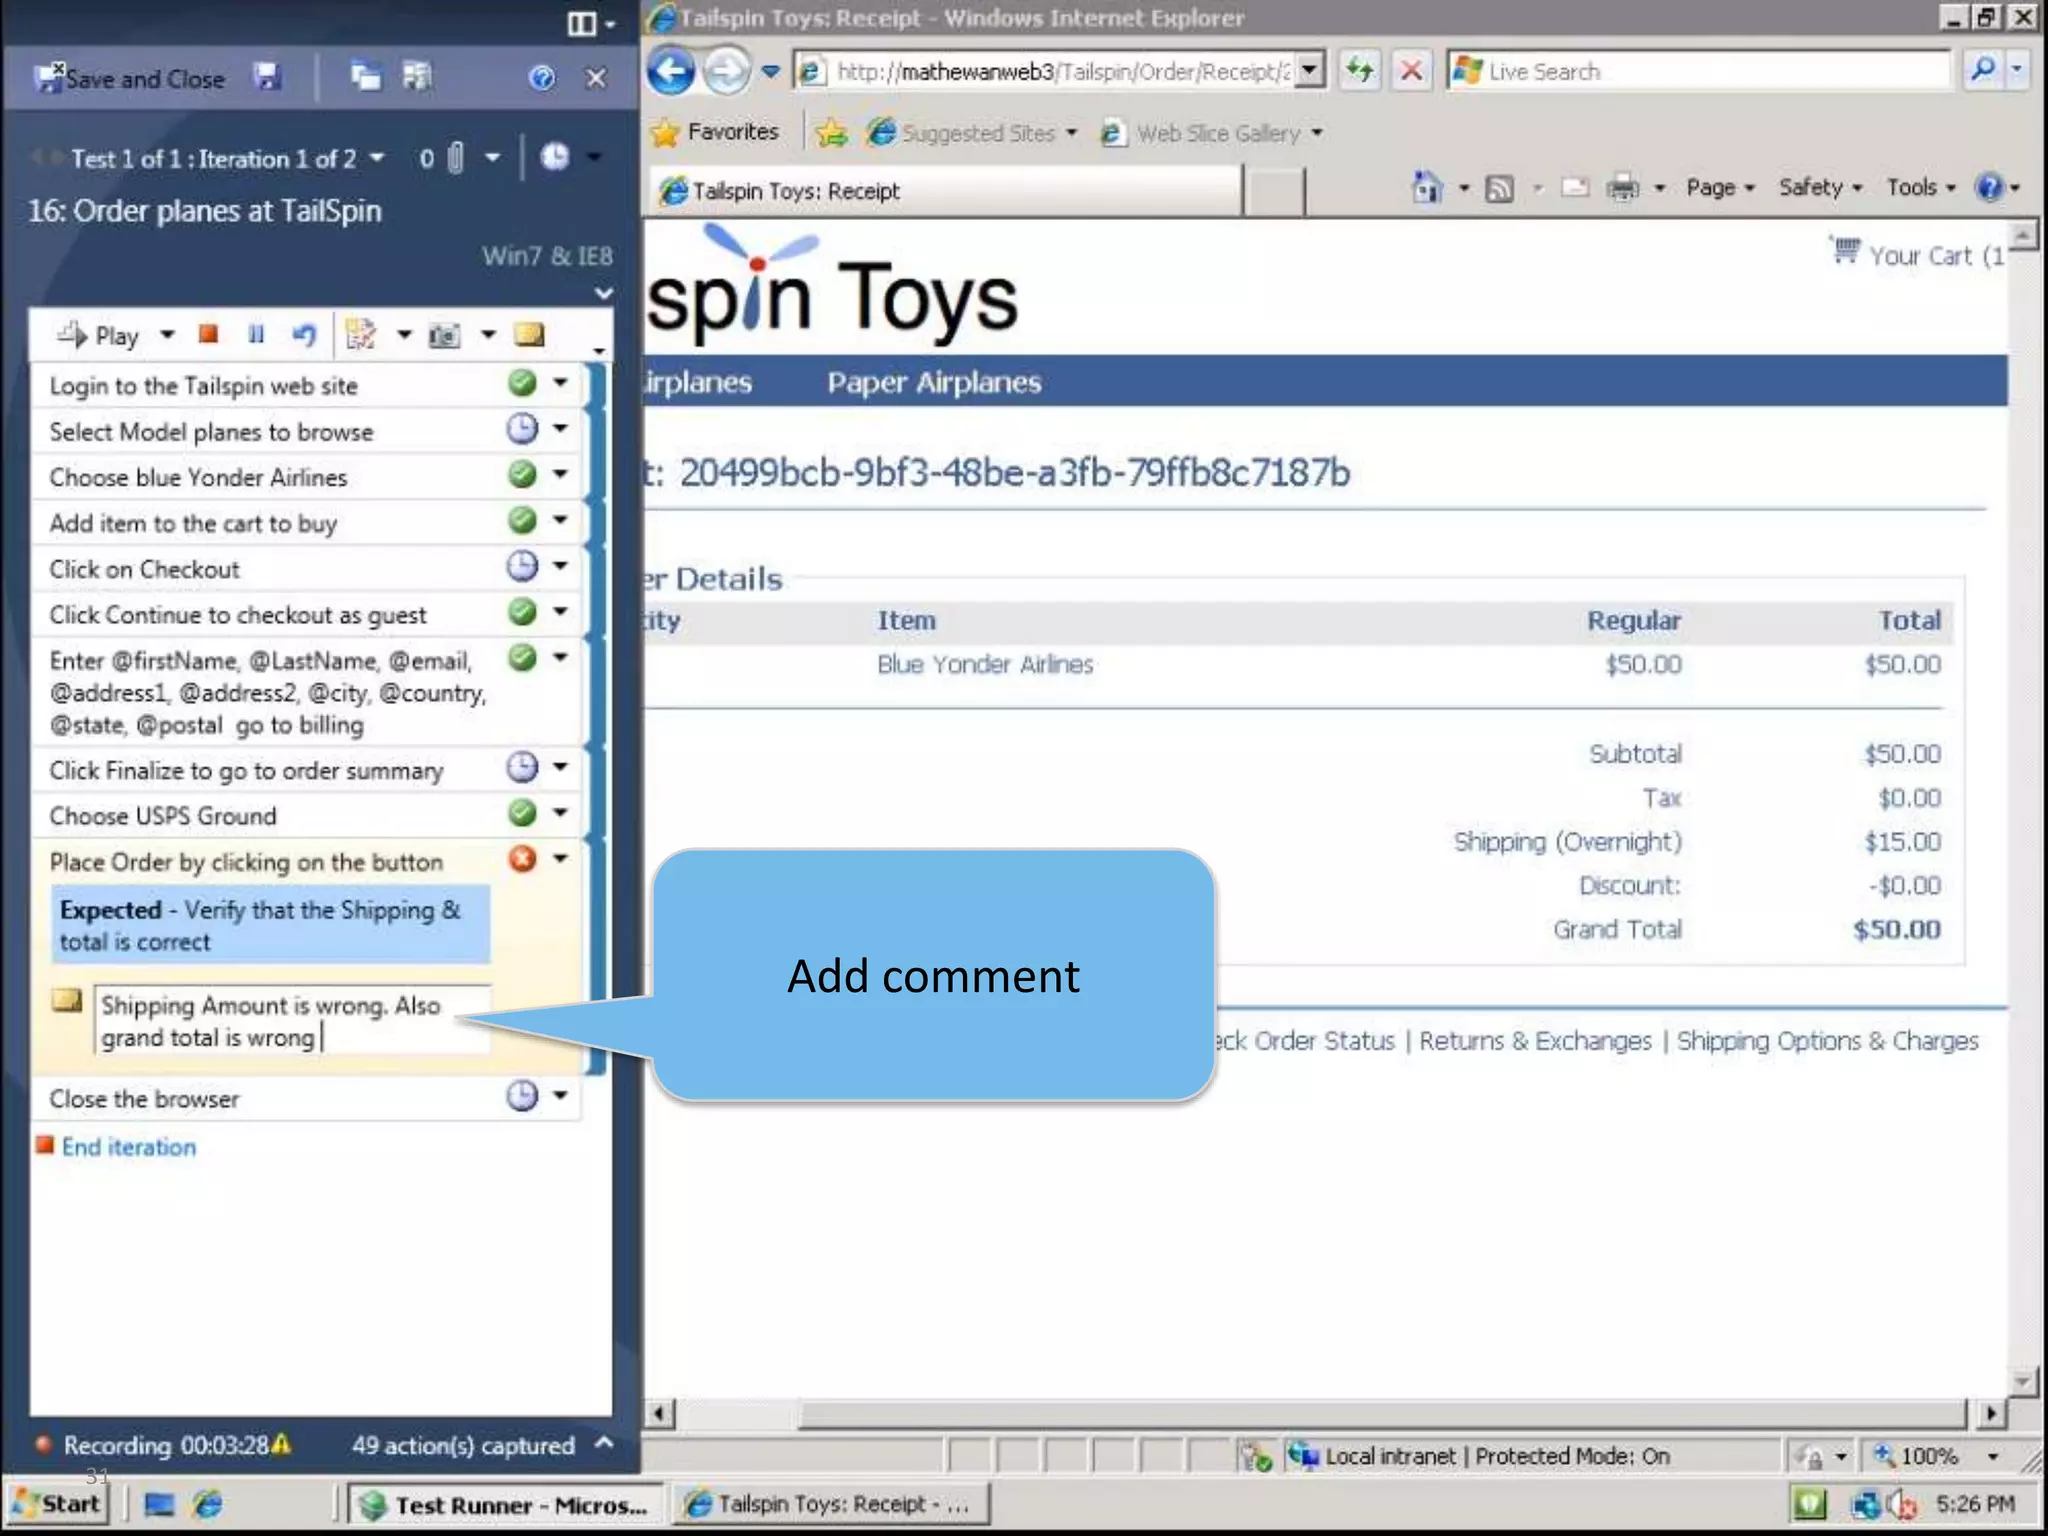Click Internet Explorer Back button
This screenshot has height=1536, width=2048.
(670, 71)
